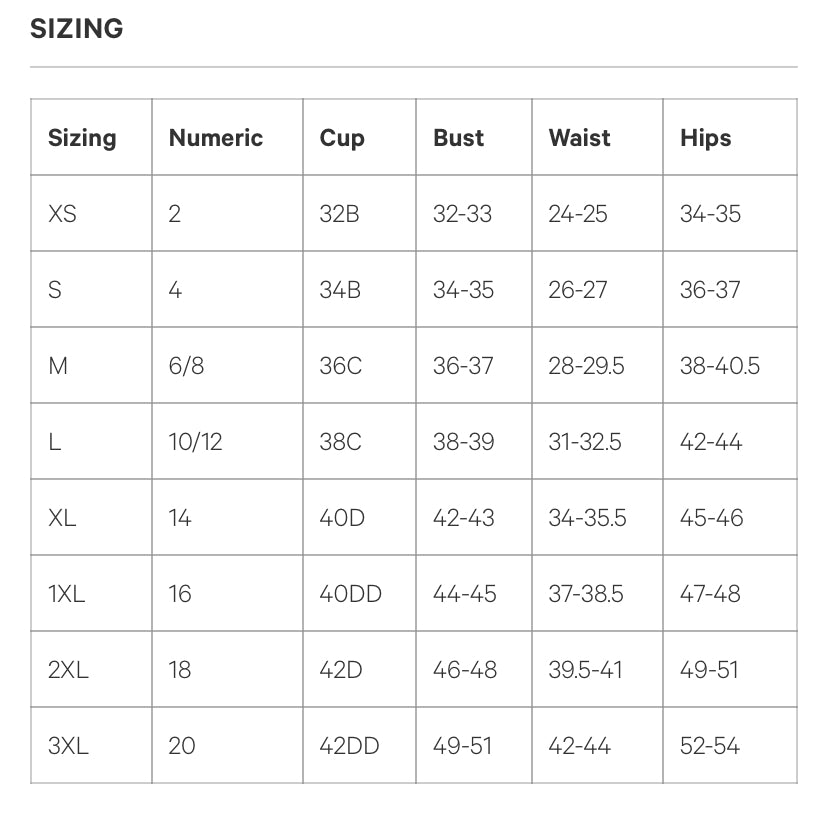
Task: Click the 3XL size cell
Action: (x=68, y=745)
